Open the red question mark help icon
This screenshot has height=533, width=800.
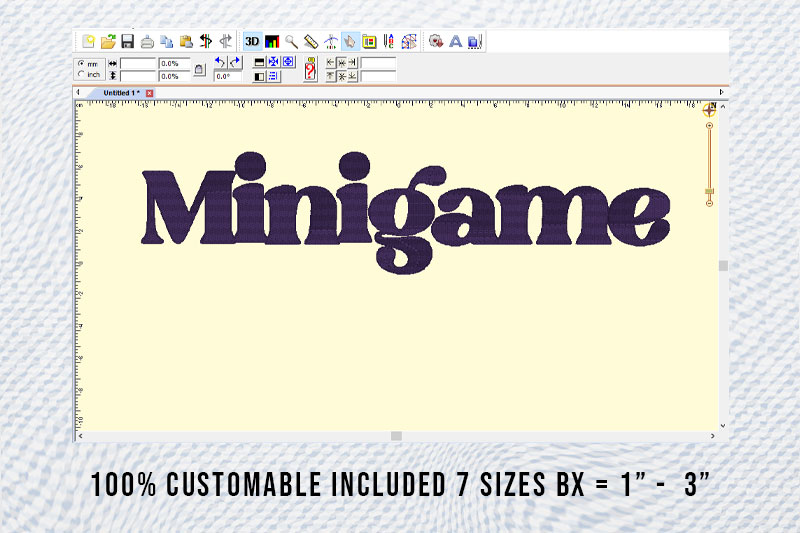tap(310, 69)
